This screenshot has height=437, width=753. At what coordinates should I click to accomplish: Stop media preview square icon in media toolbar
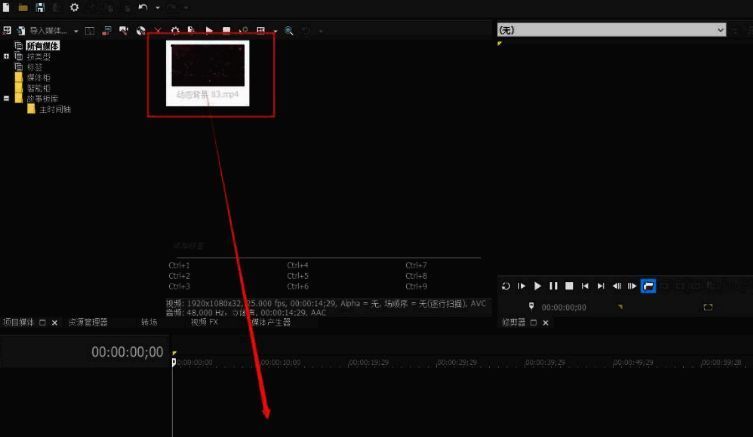pyautogui.click(x=226, y=31)
